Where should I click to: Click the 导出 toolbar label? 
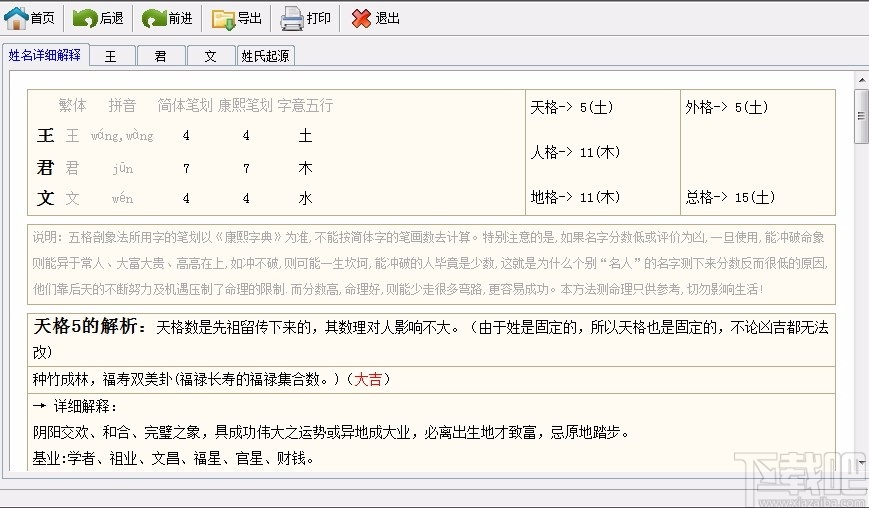[x=249, y=18]
